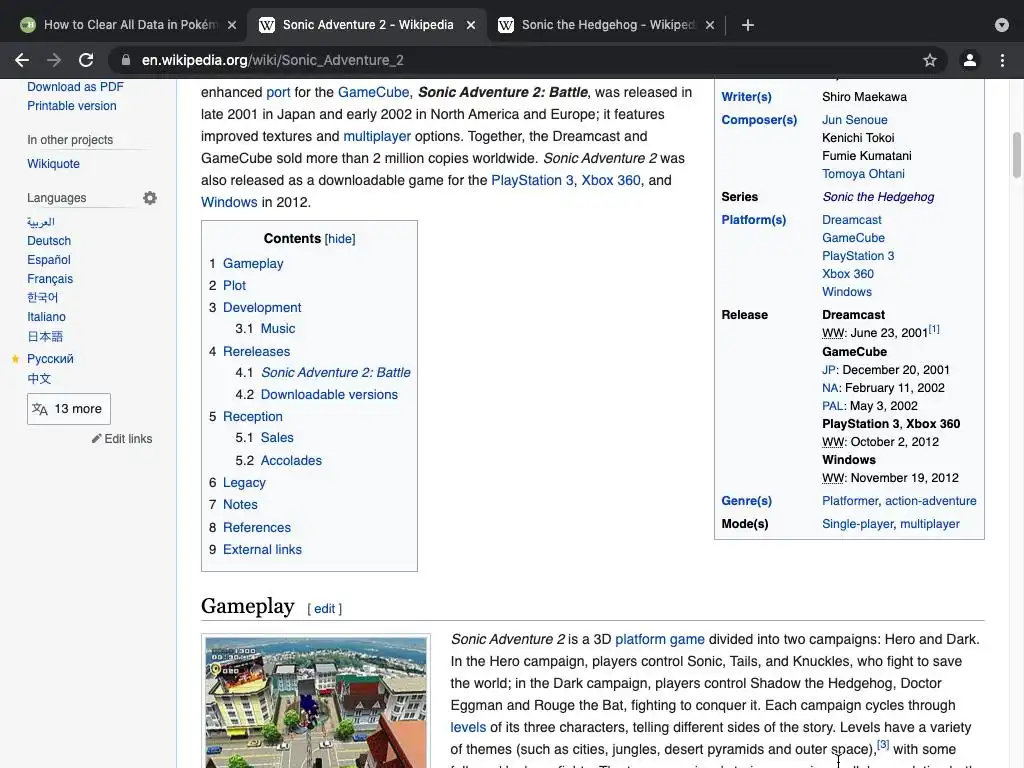Open Composer(s) infobox label link
The height and width of the screenshot is (768, 1024).
click(x=759, y=120)
